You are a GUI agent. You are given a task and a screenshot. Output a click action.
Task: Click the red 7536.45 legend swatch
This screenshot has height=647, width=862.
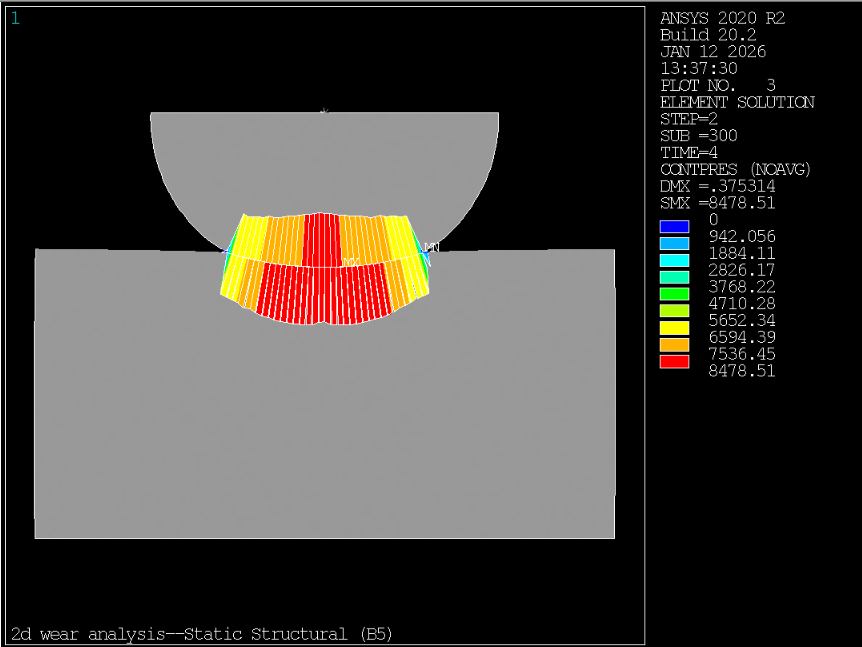click(x=674, y=361)
